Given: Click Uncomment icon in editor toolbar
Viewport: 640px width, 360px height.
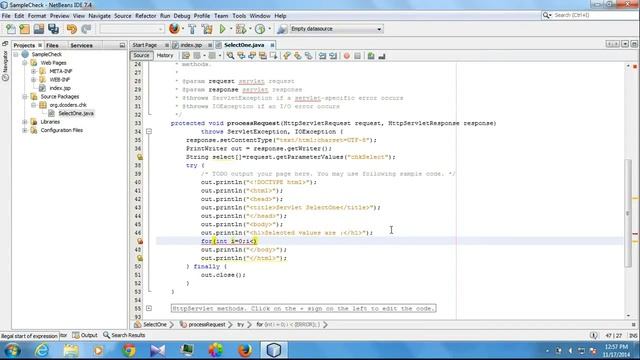Looking at the screenshot, I should [x=382, y=56].
